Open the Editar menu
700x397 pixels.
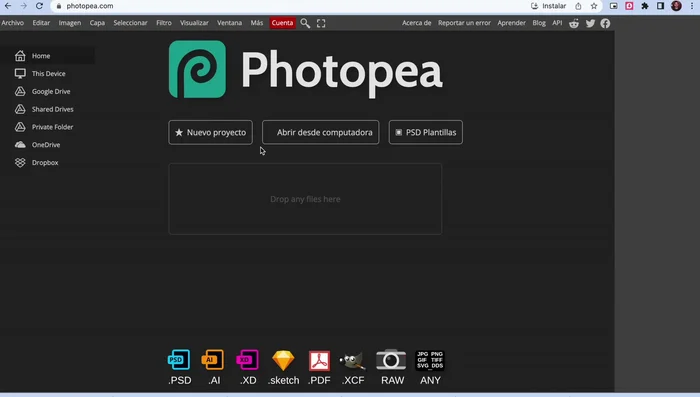pyautogui.click(x=41, y=23)
